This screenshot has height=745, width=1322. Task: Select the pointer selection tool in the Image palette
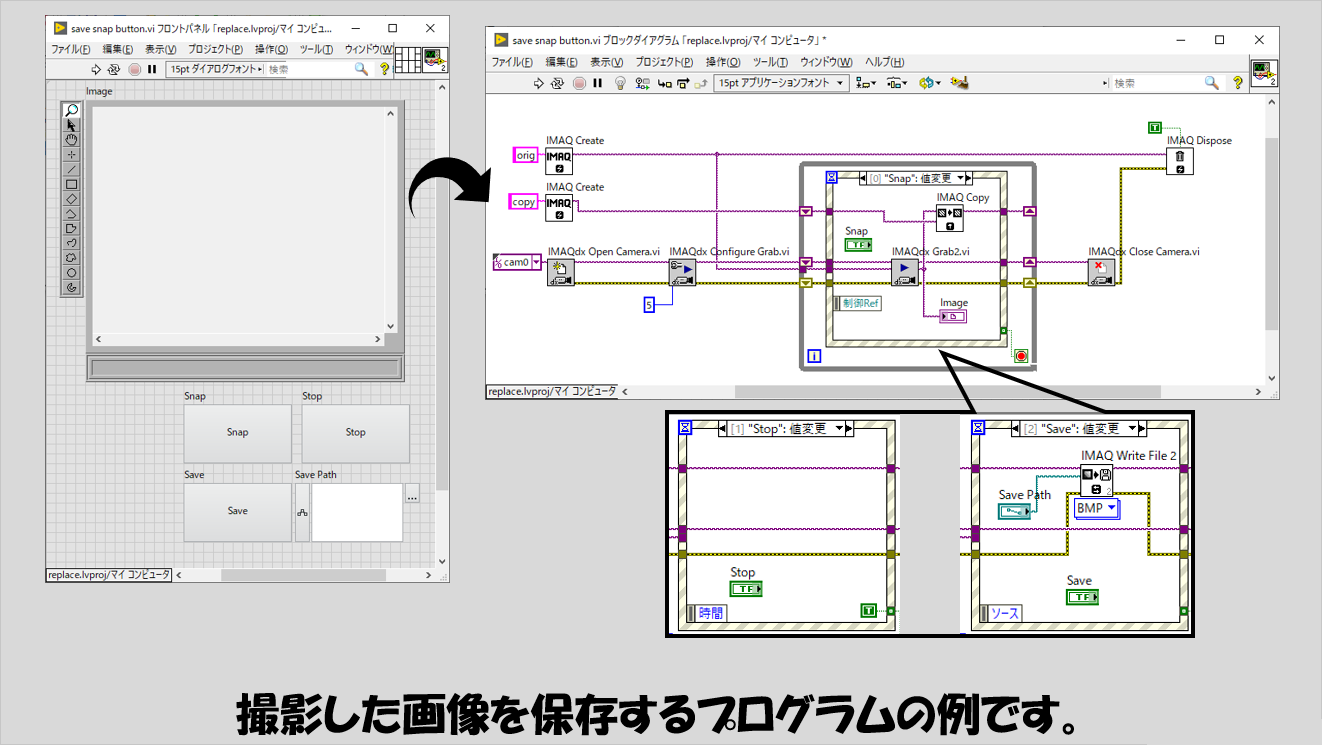point(71,125)
